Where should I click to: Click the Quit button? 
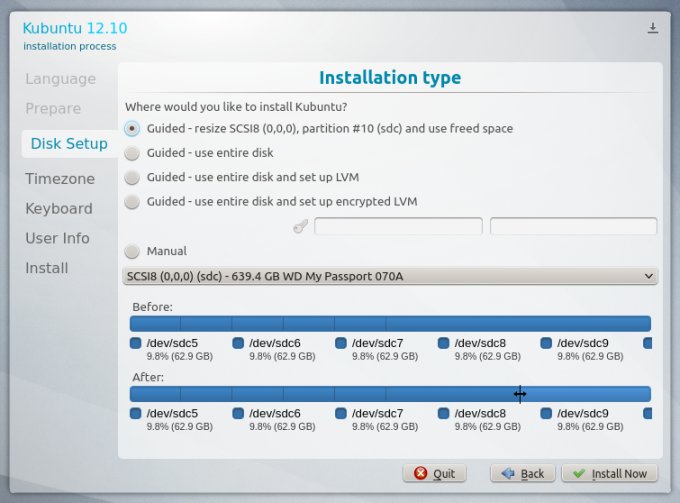pyautogui.click(x=435, y=474)
